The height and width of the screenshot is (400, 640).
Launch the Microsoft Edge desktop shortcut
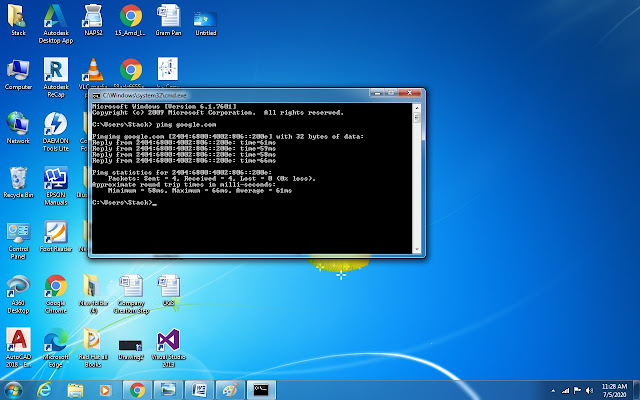point(56,348)
